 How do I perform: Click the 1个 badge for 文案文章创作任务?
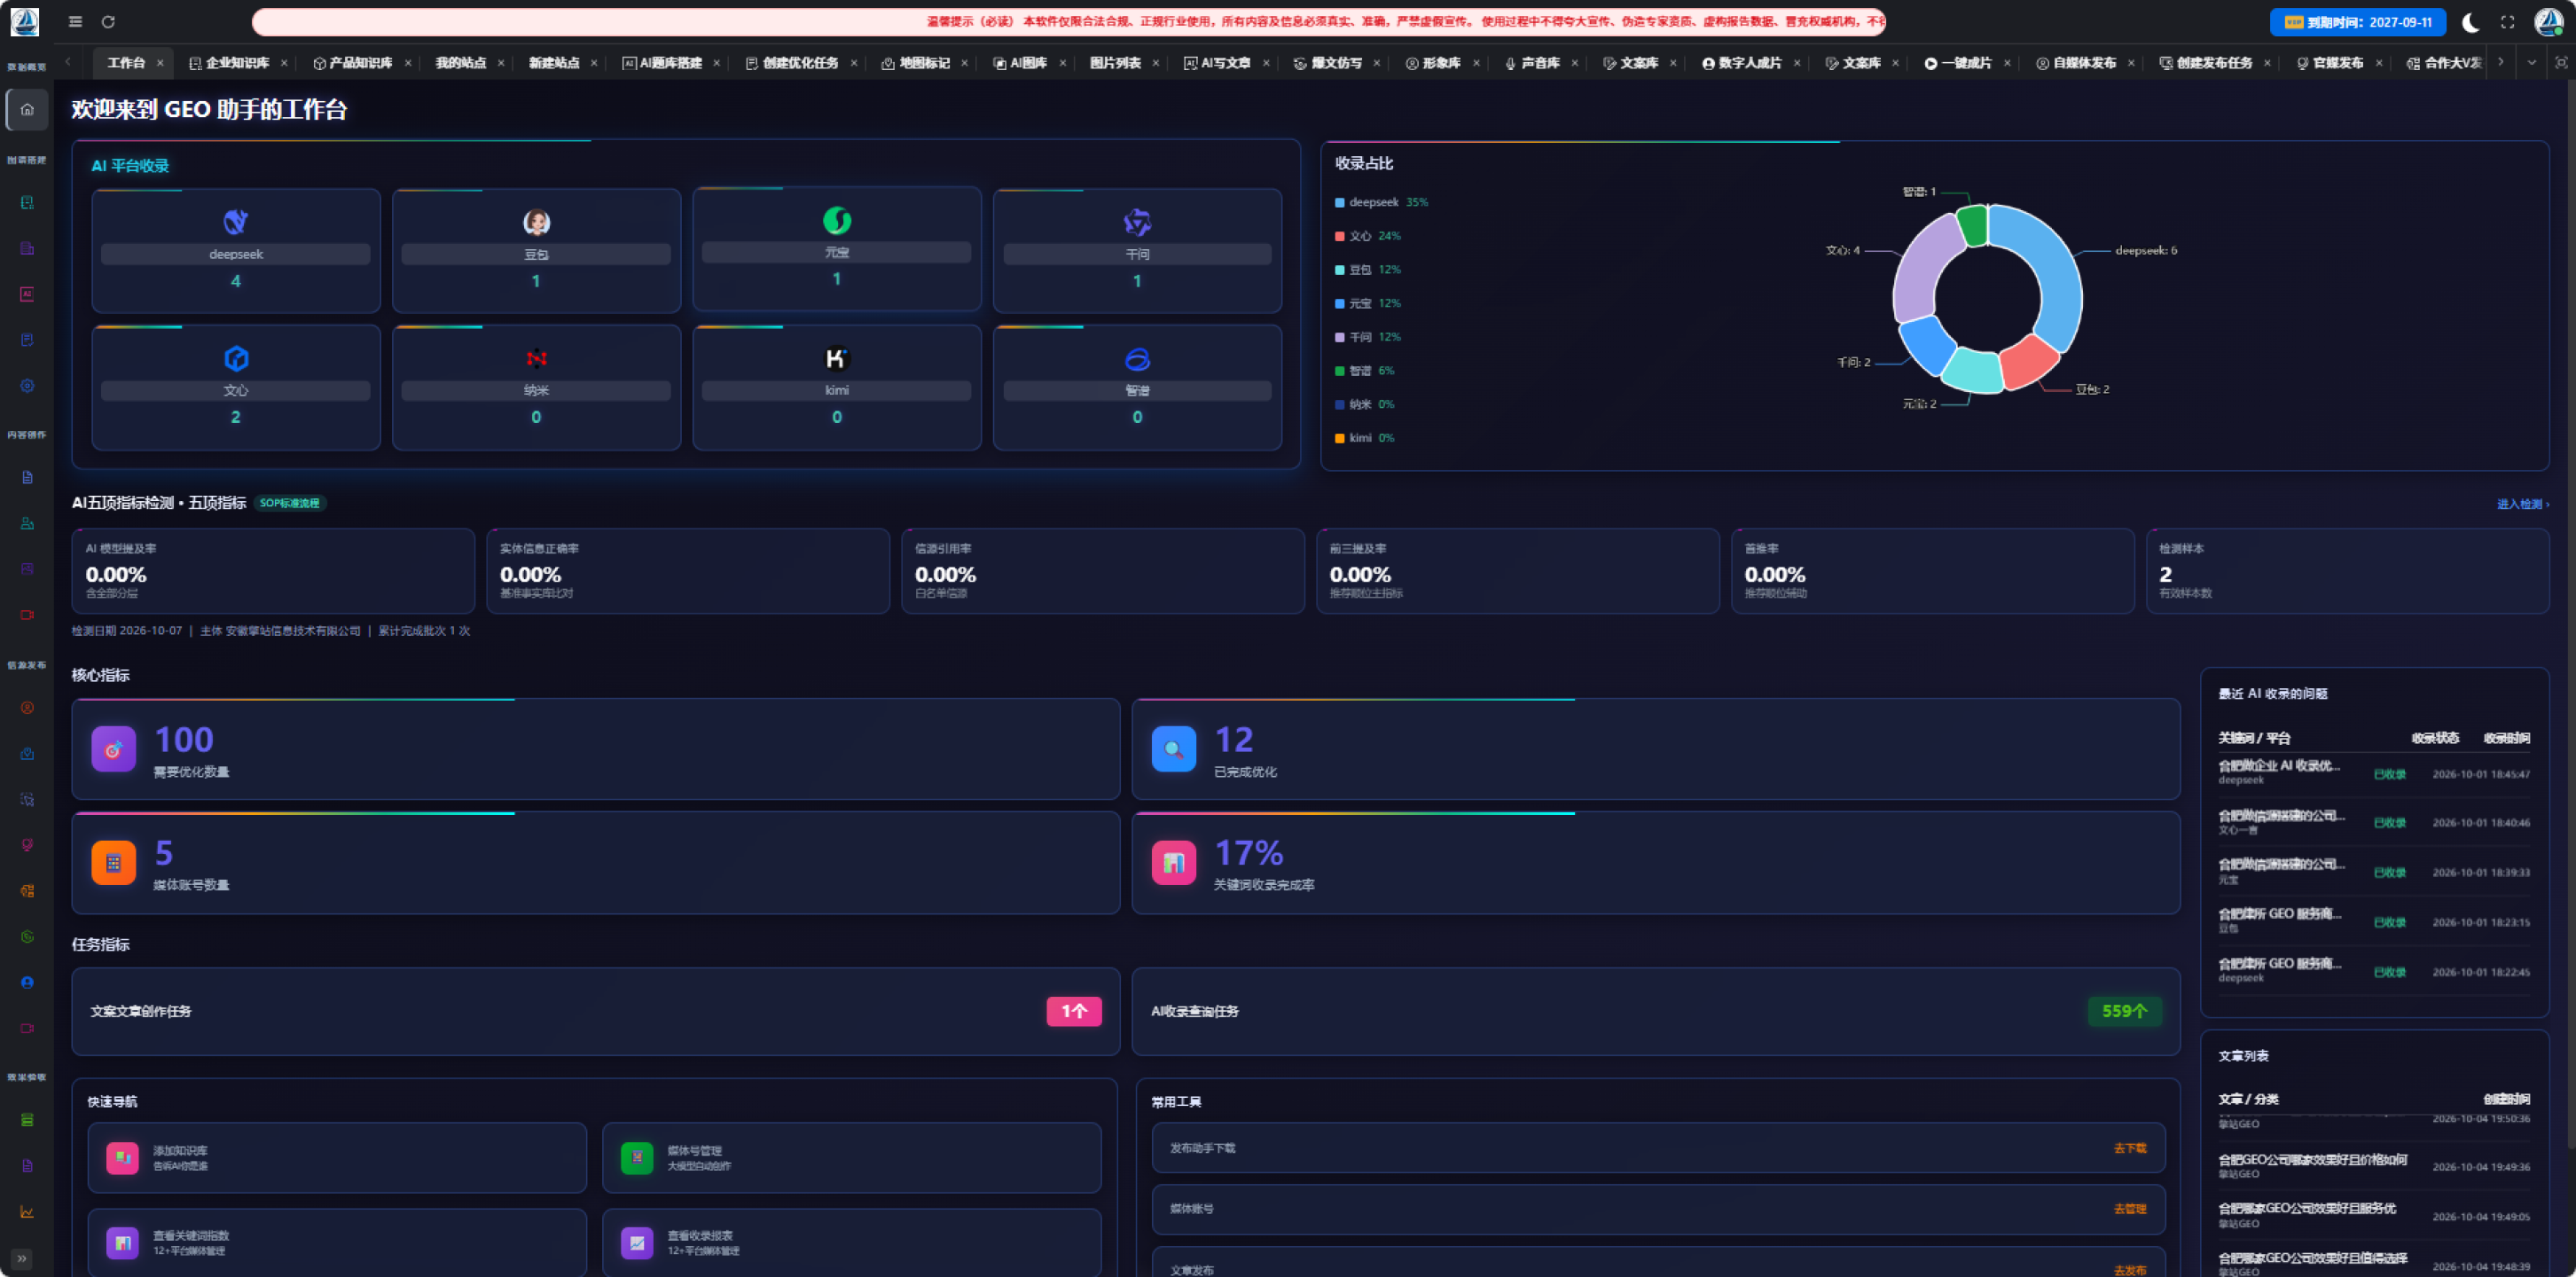click(x=1073, y=1011)
